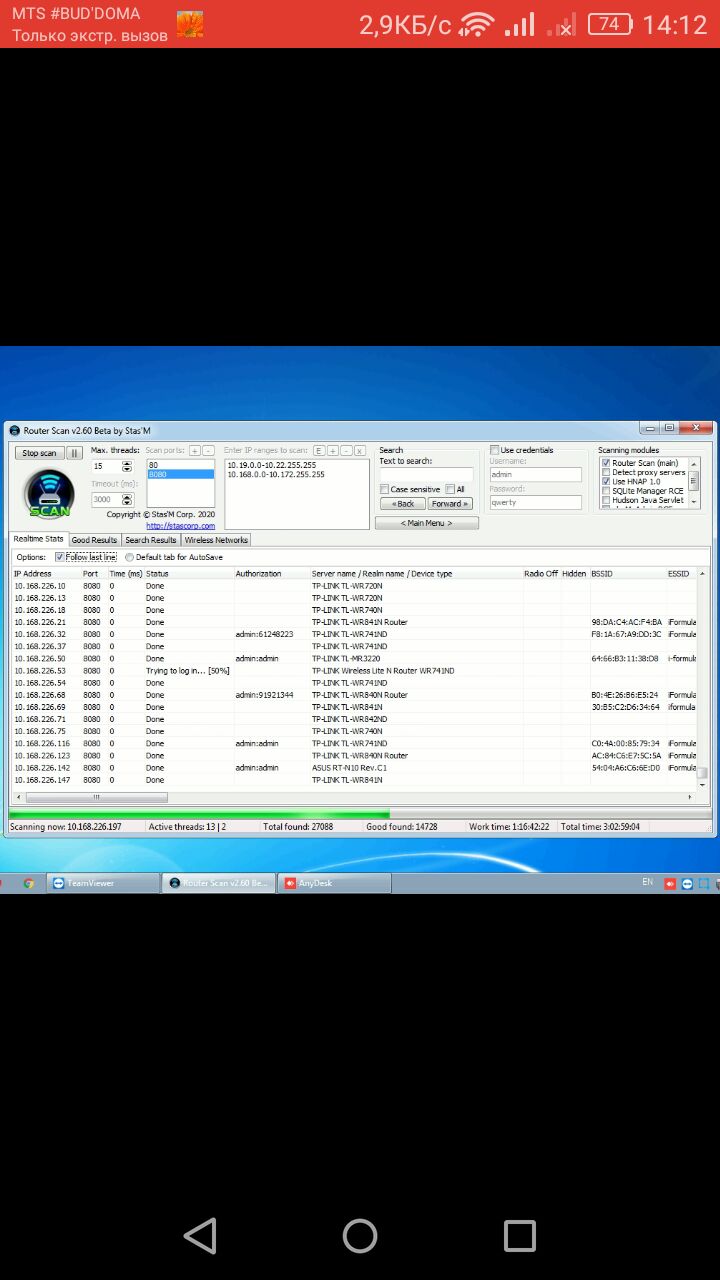
Task: Open the IP ranges editor via E button
Action: 319,451
